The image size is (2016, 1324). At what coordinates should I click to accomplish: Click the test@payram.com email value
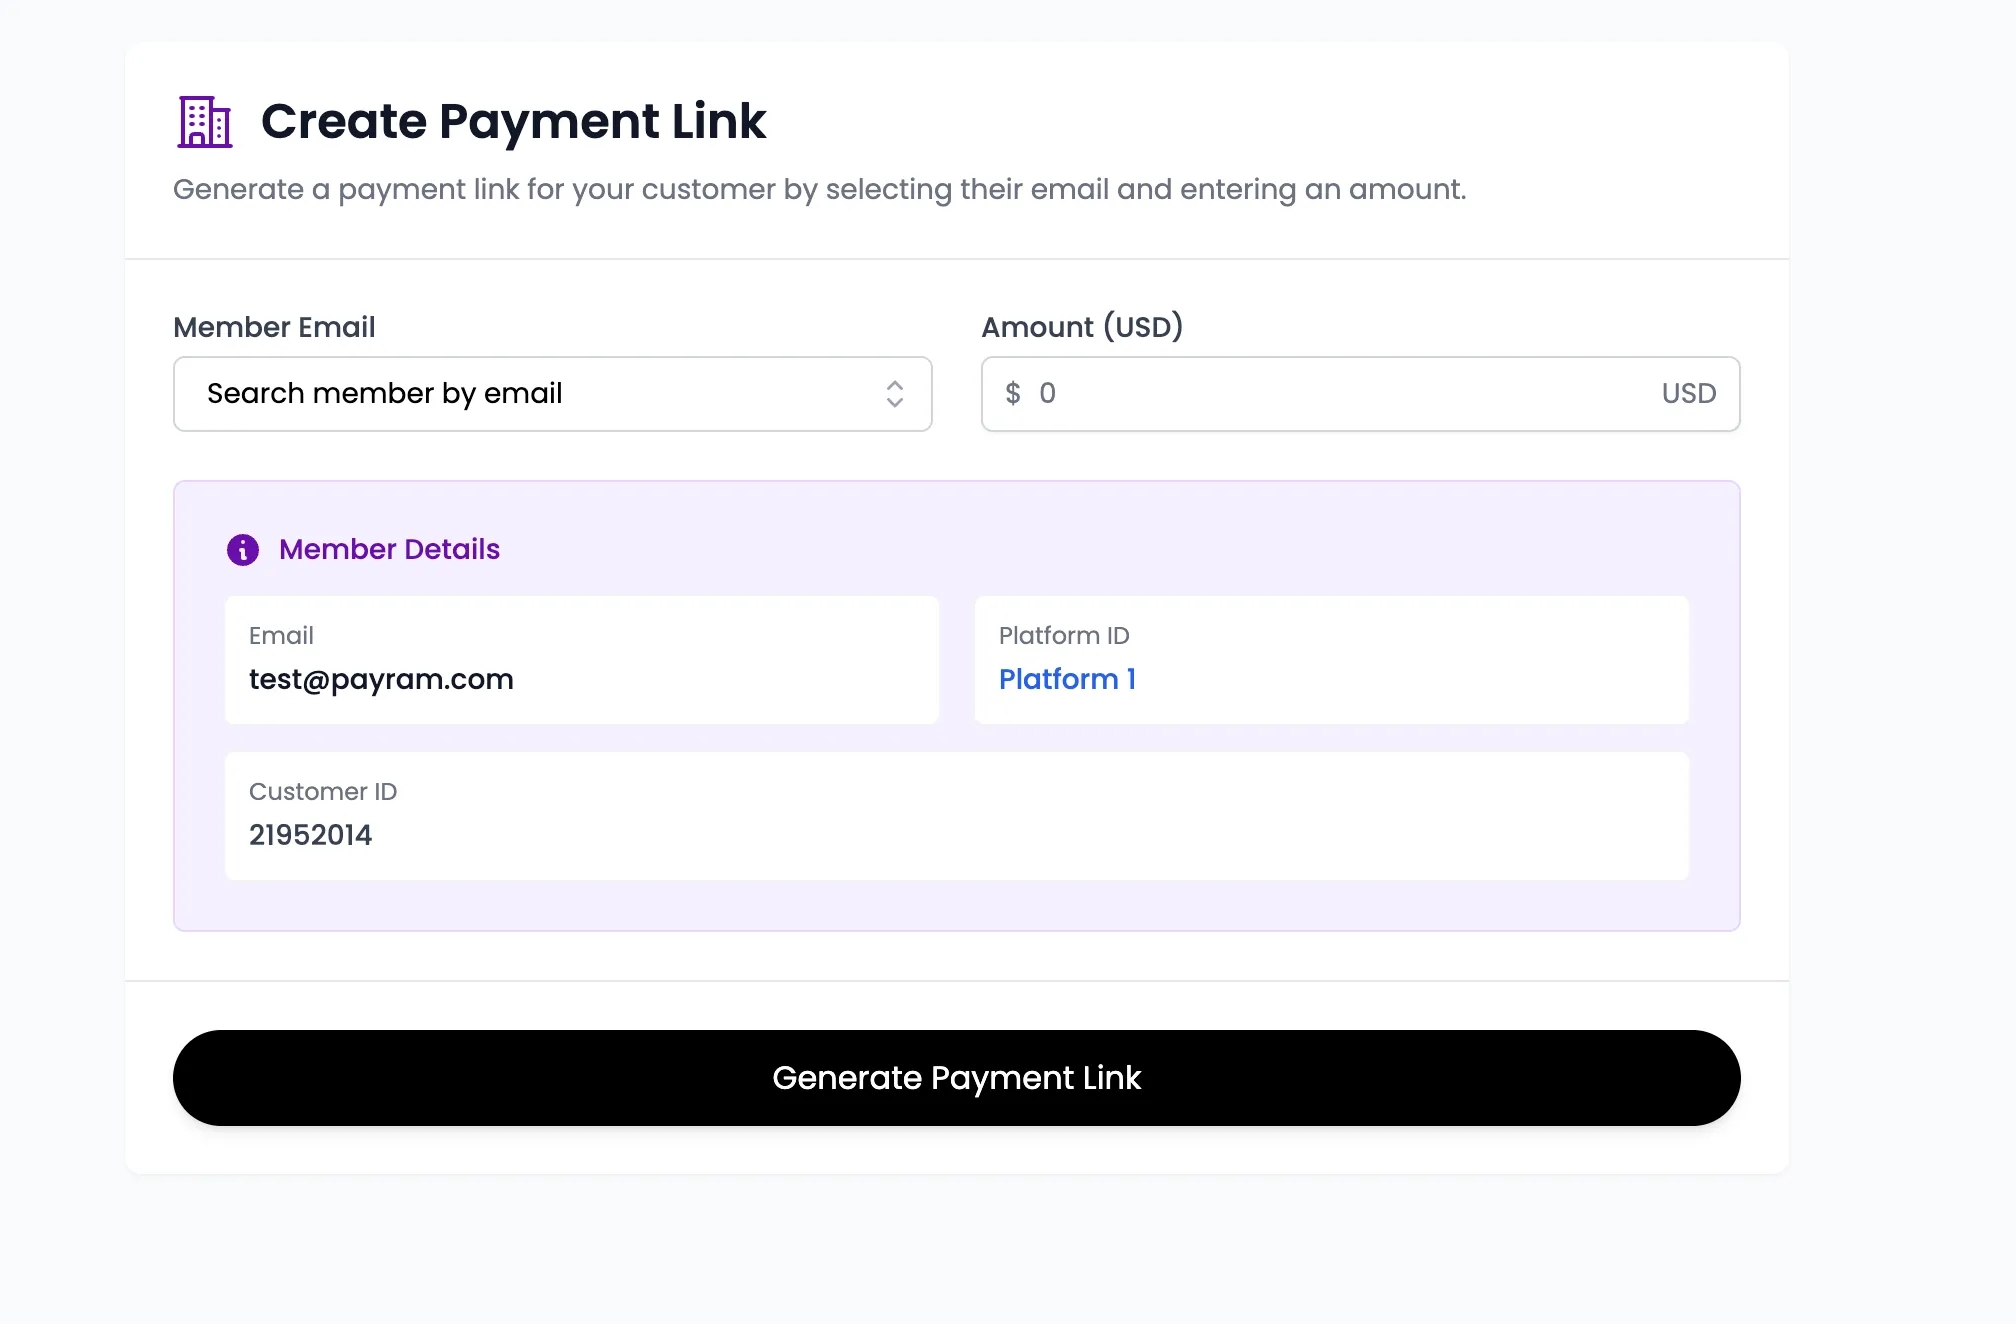tap(381, 680)
